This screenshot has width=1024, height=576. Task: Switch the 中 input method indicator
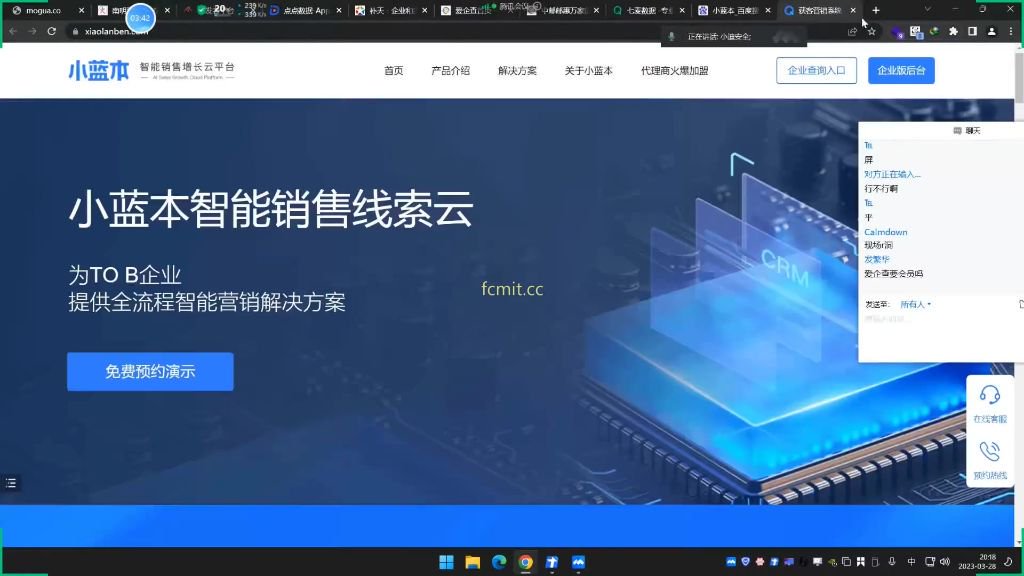point(911,562)
